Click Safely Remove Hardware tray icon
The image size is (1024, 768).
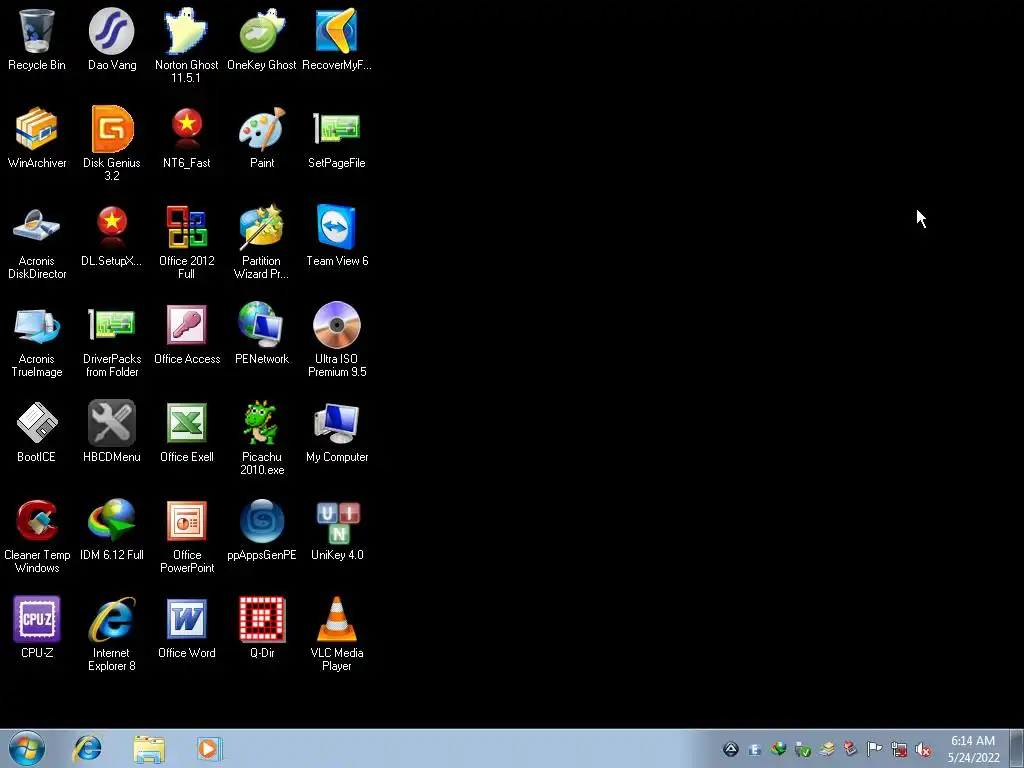(803, 750)
